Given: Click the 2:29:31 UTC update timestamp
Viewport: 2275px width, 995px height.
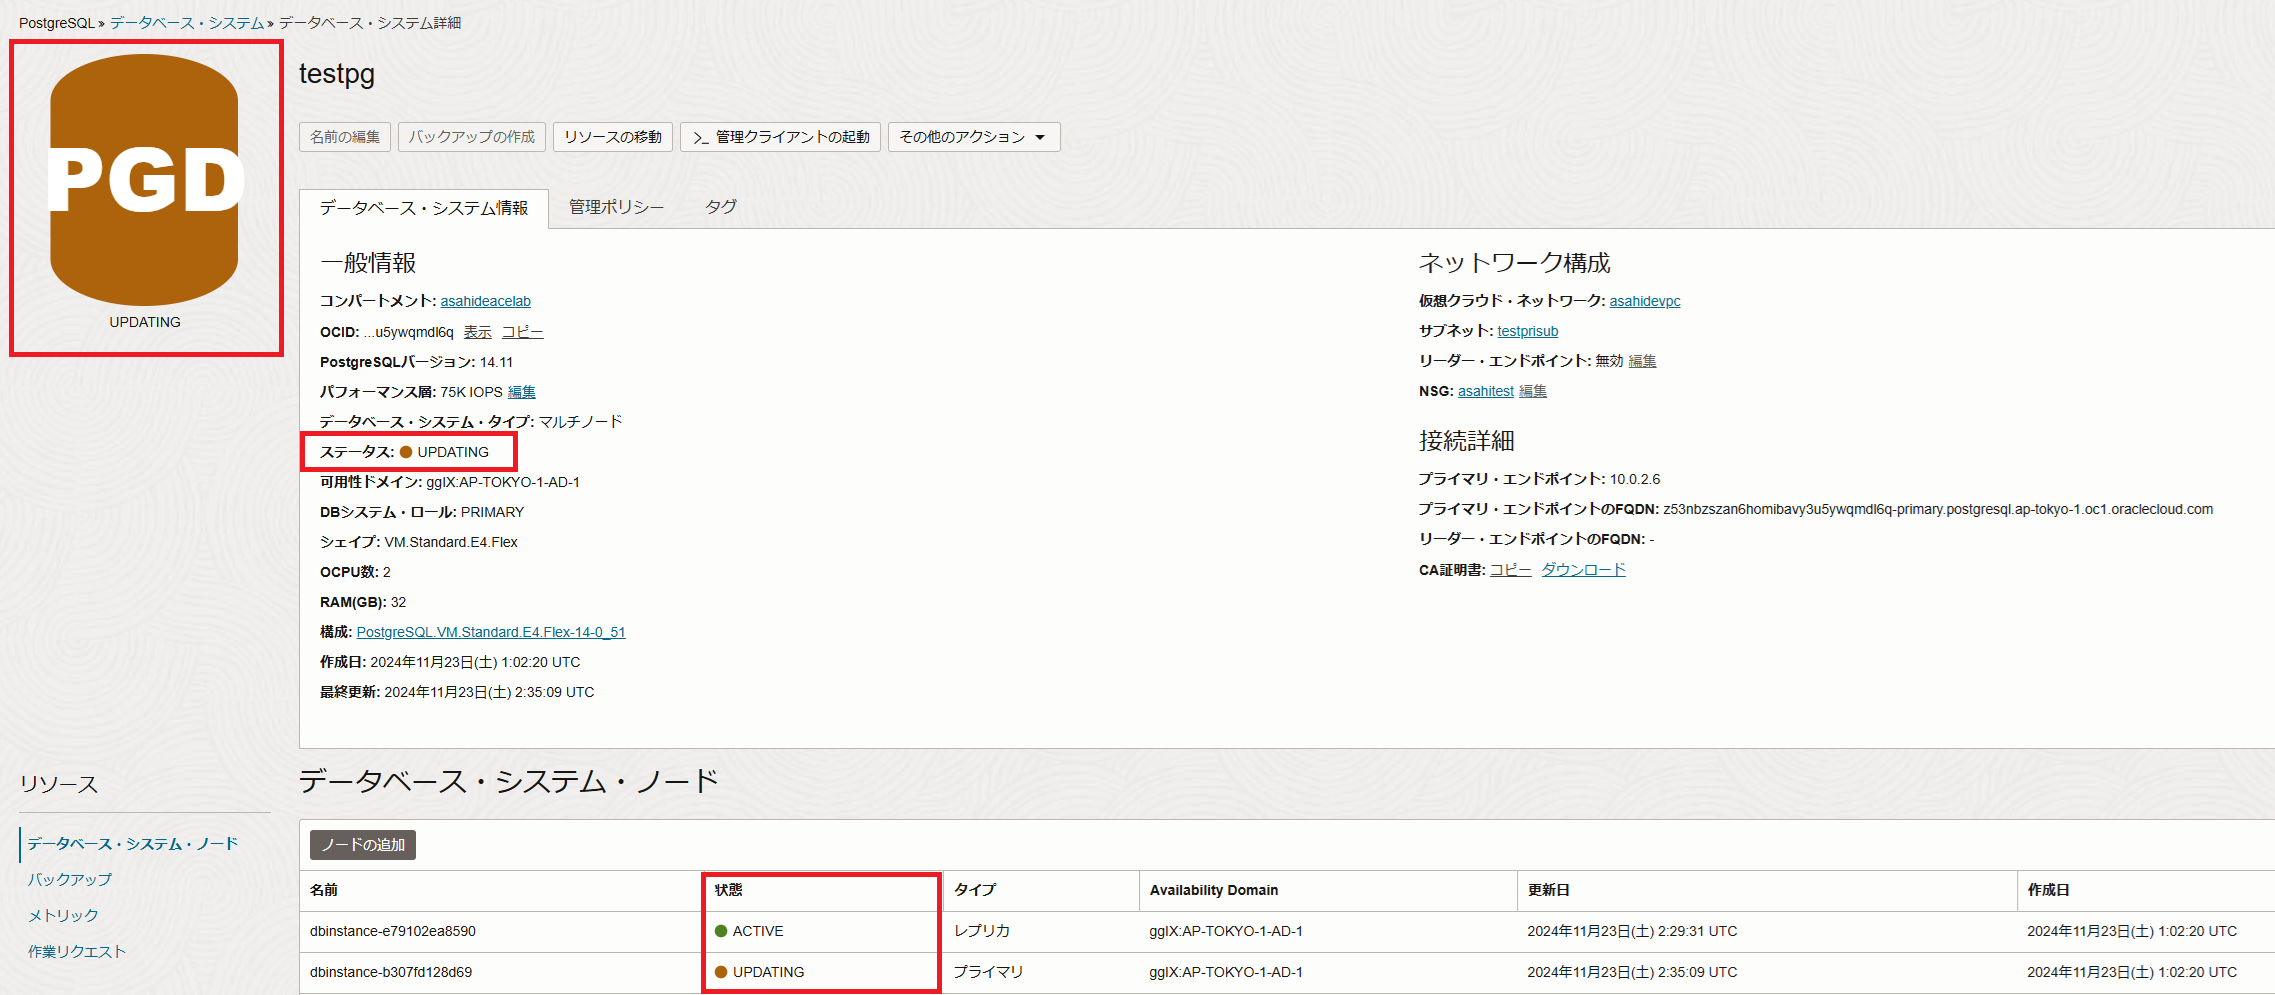Looking at the screenshot, I should [1632, 931].
